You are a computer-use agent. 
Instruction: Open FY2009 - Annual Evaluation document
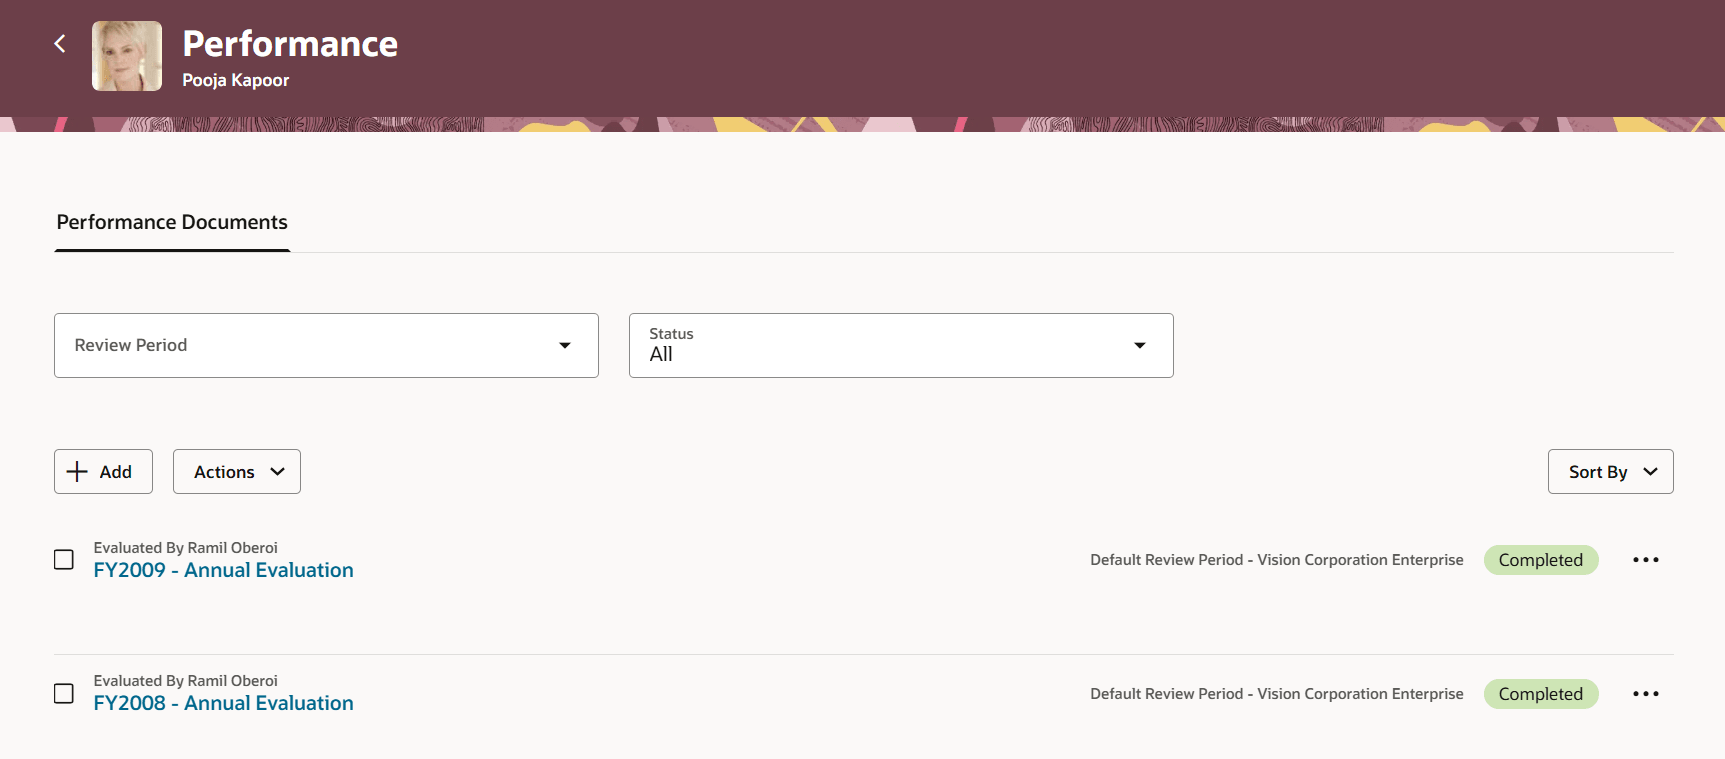223,570
